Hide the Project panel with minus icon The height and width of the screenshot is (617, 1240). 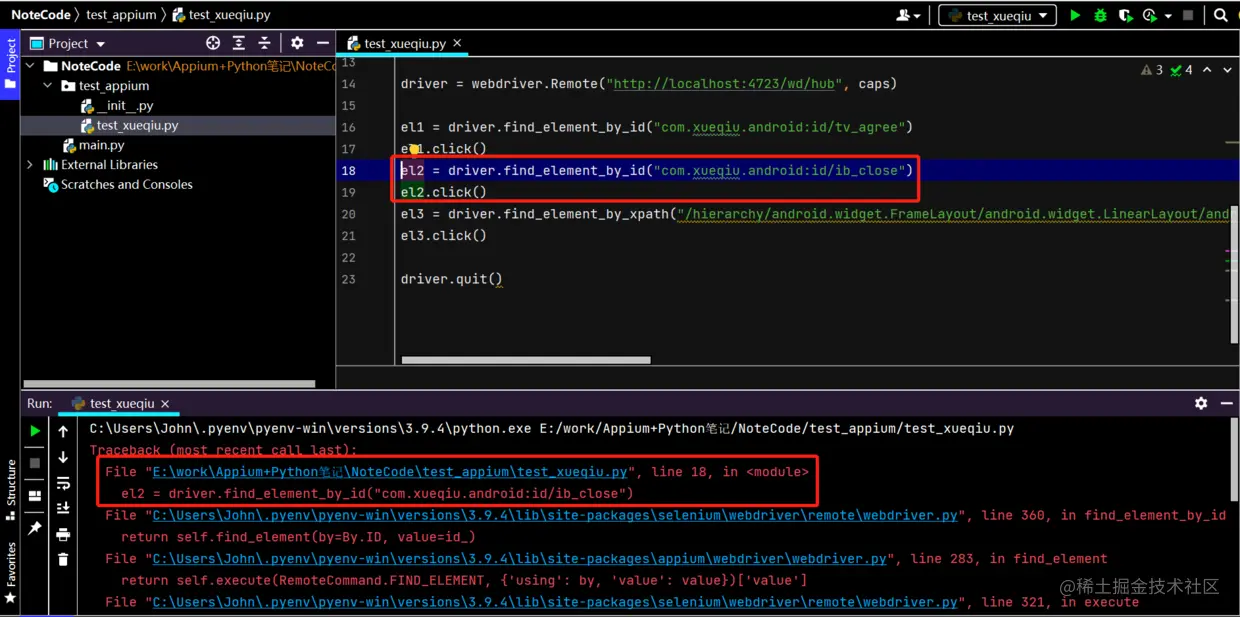coord(322,43)
